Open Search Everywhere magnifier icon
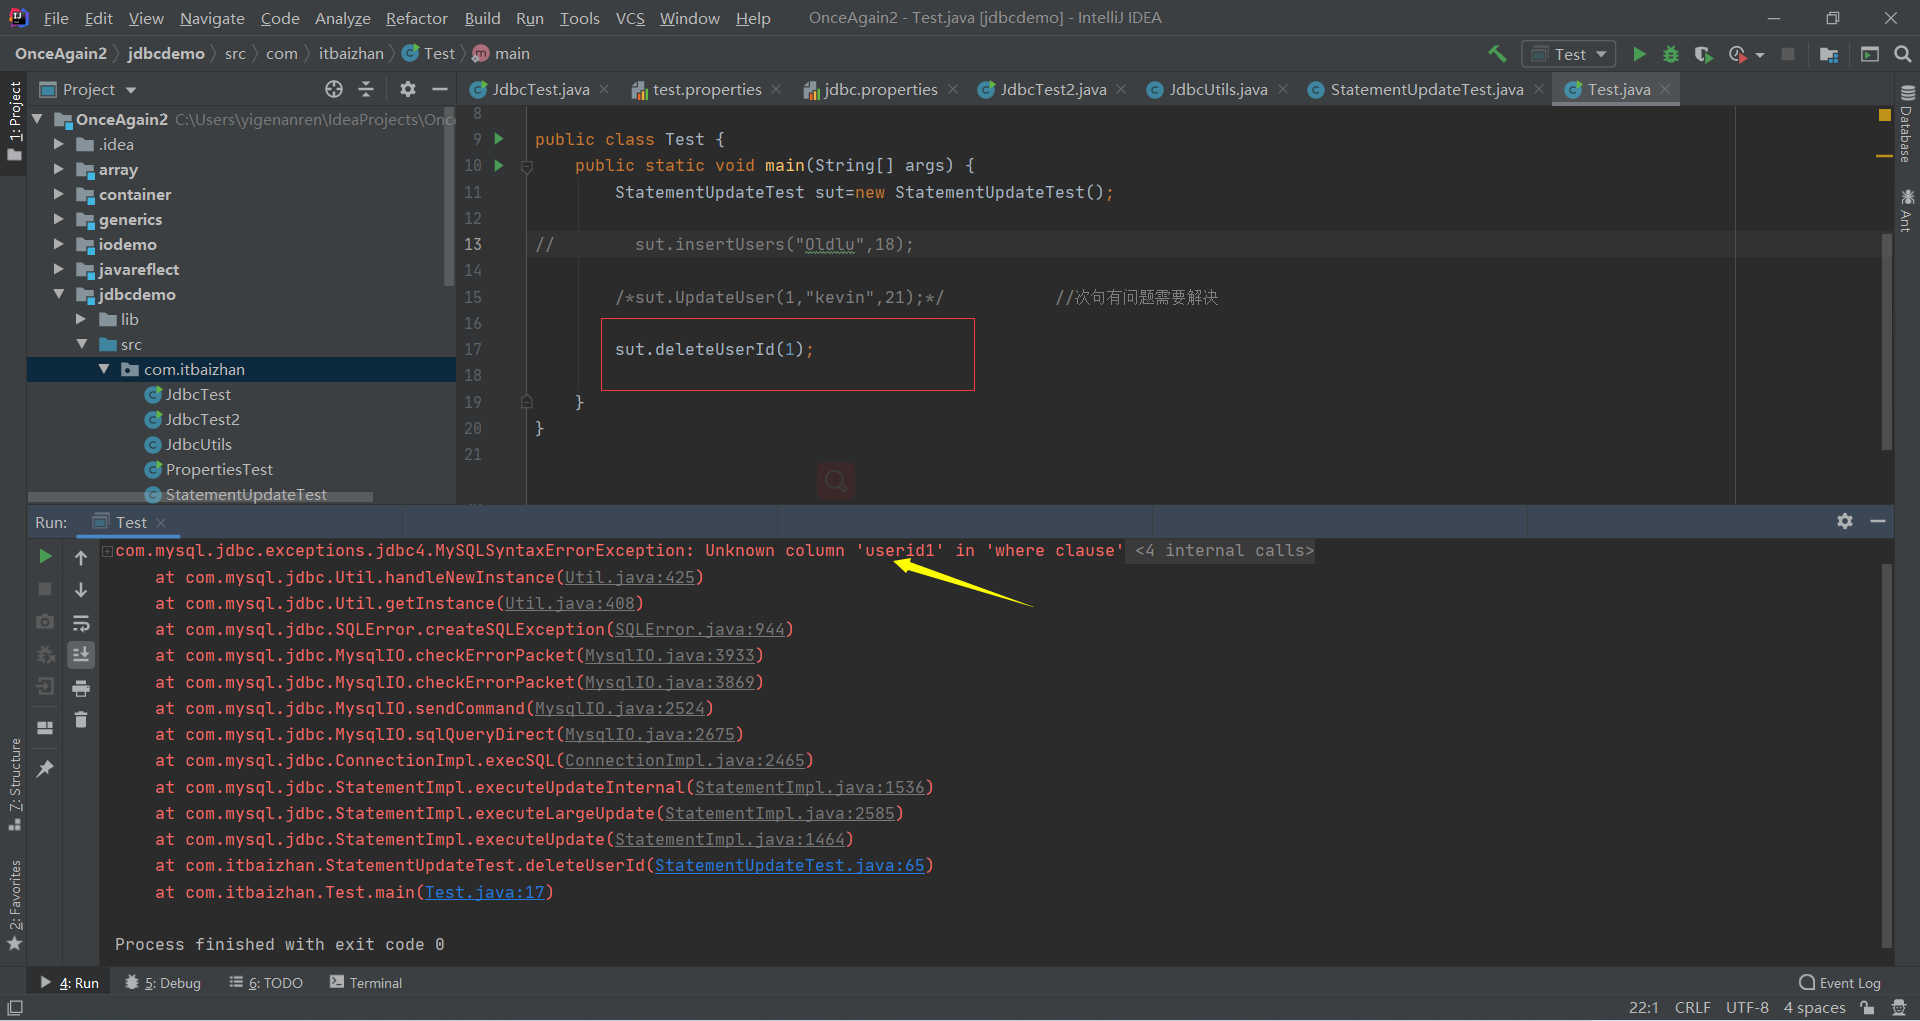The image size is (1920, 1021). coord(1903,54)
